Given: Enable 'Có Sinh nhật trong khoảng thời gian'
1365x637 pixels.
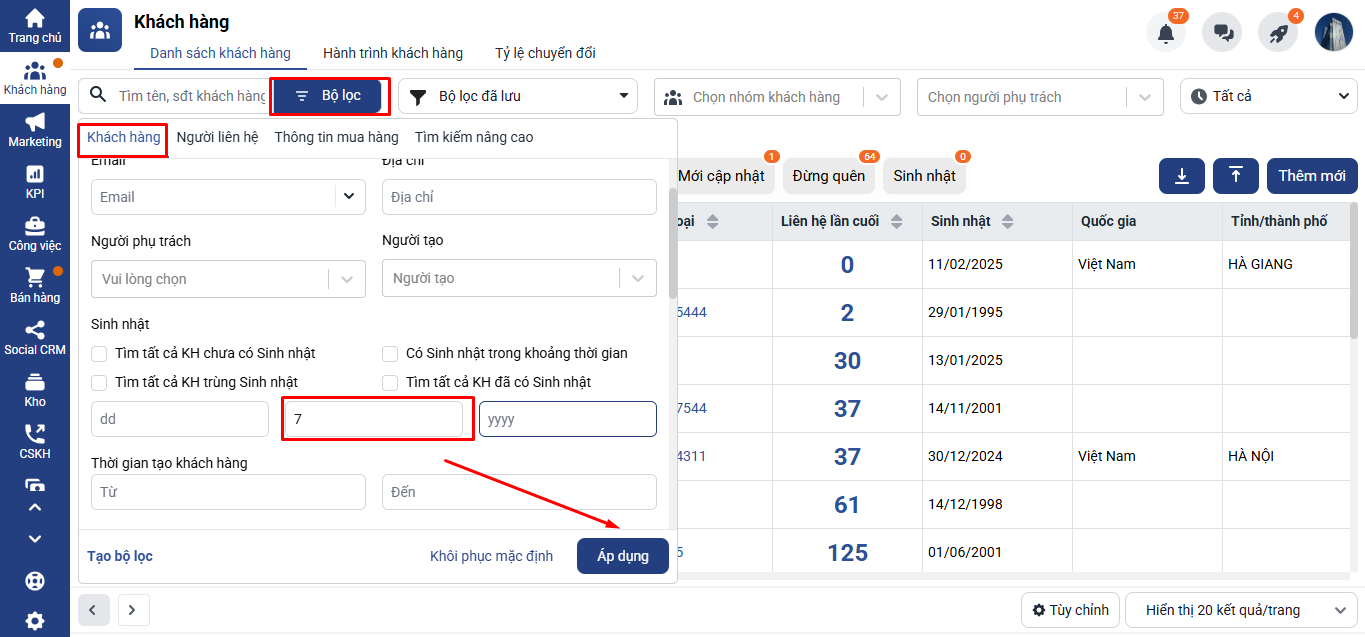Looking at the screenshot, I should (x=390, y=353).
